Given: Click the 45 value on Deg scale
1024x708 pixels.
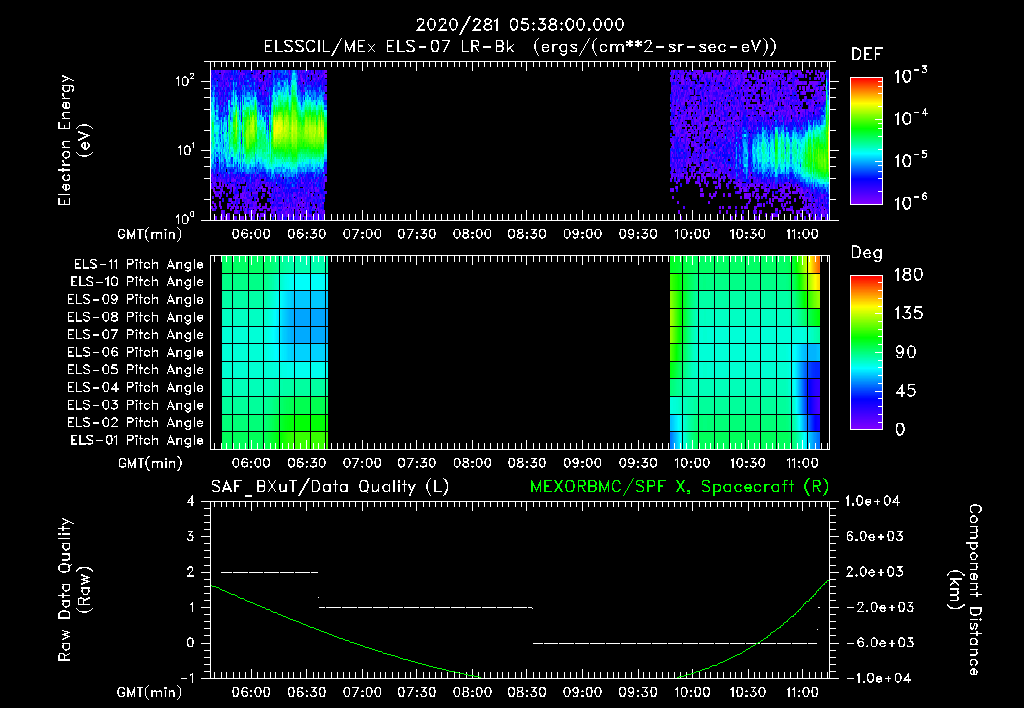Looking at the screenshot, I should coord(906,391).
